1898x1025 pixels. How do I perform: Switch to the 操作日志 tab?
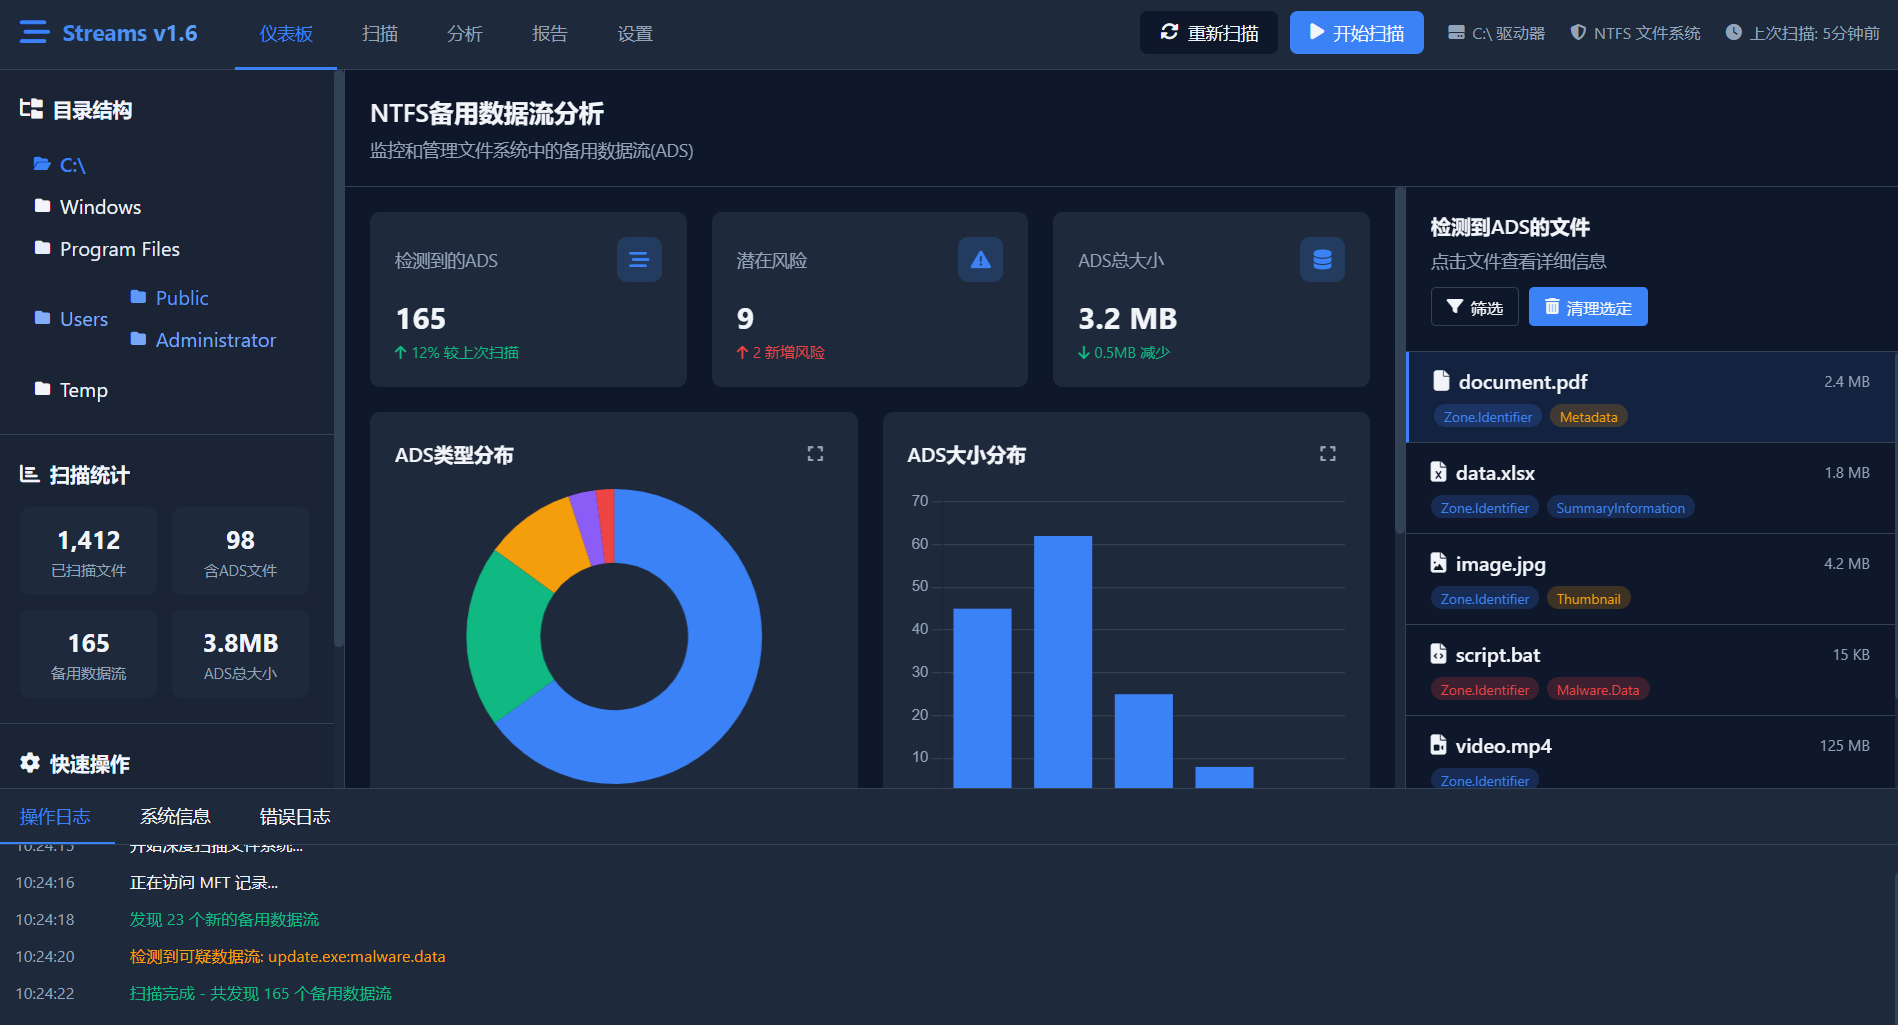pyautogui.click(x=55, y=817)
